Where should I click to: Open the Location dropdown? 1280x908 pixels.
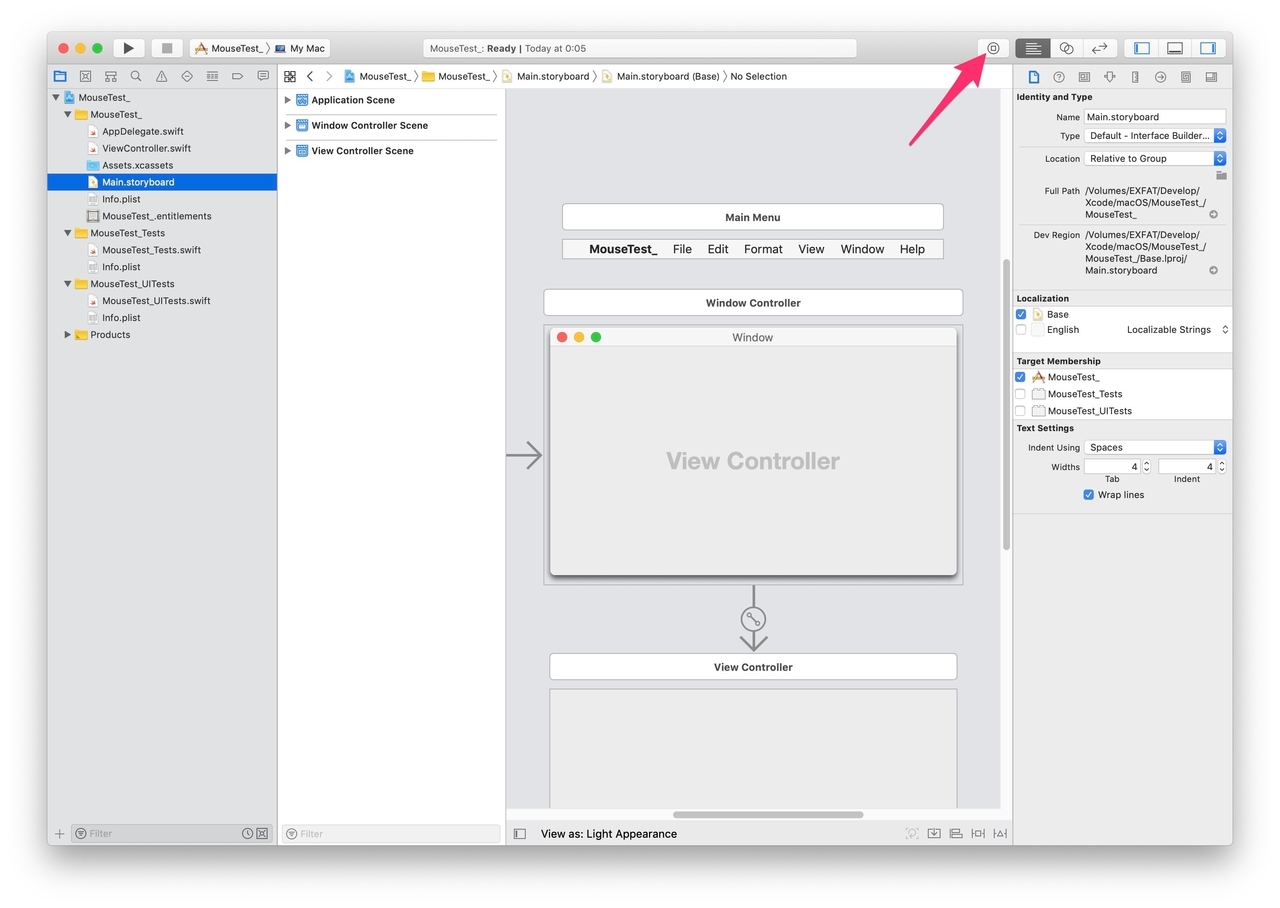click(x=1155, y=159)
